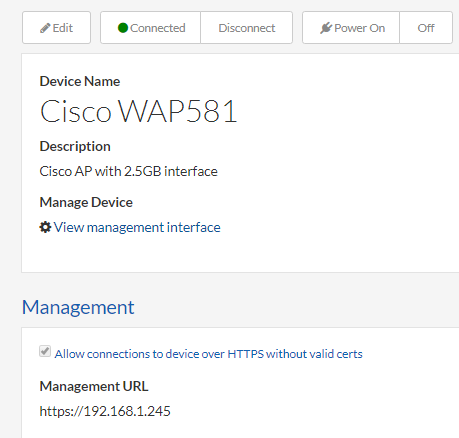The height and width of the screenshot is (438, 459).
Task: Open View management interface link
Action: (x=137, y=227)
